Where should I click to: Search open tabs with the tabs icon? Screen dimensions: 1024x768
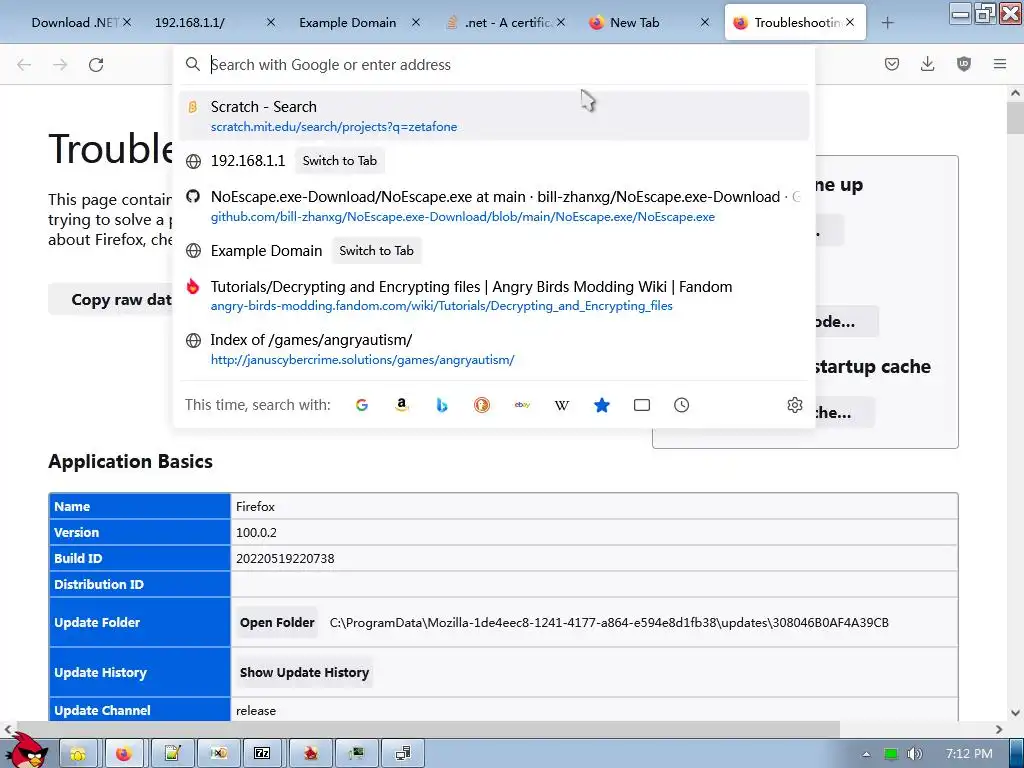coord(642,405)
